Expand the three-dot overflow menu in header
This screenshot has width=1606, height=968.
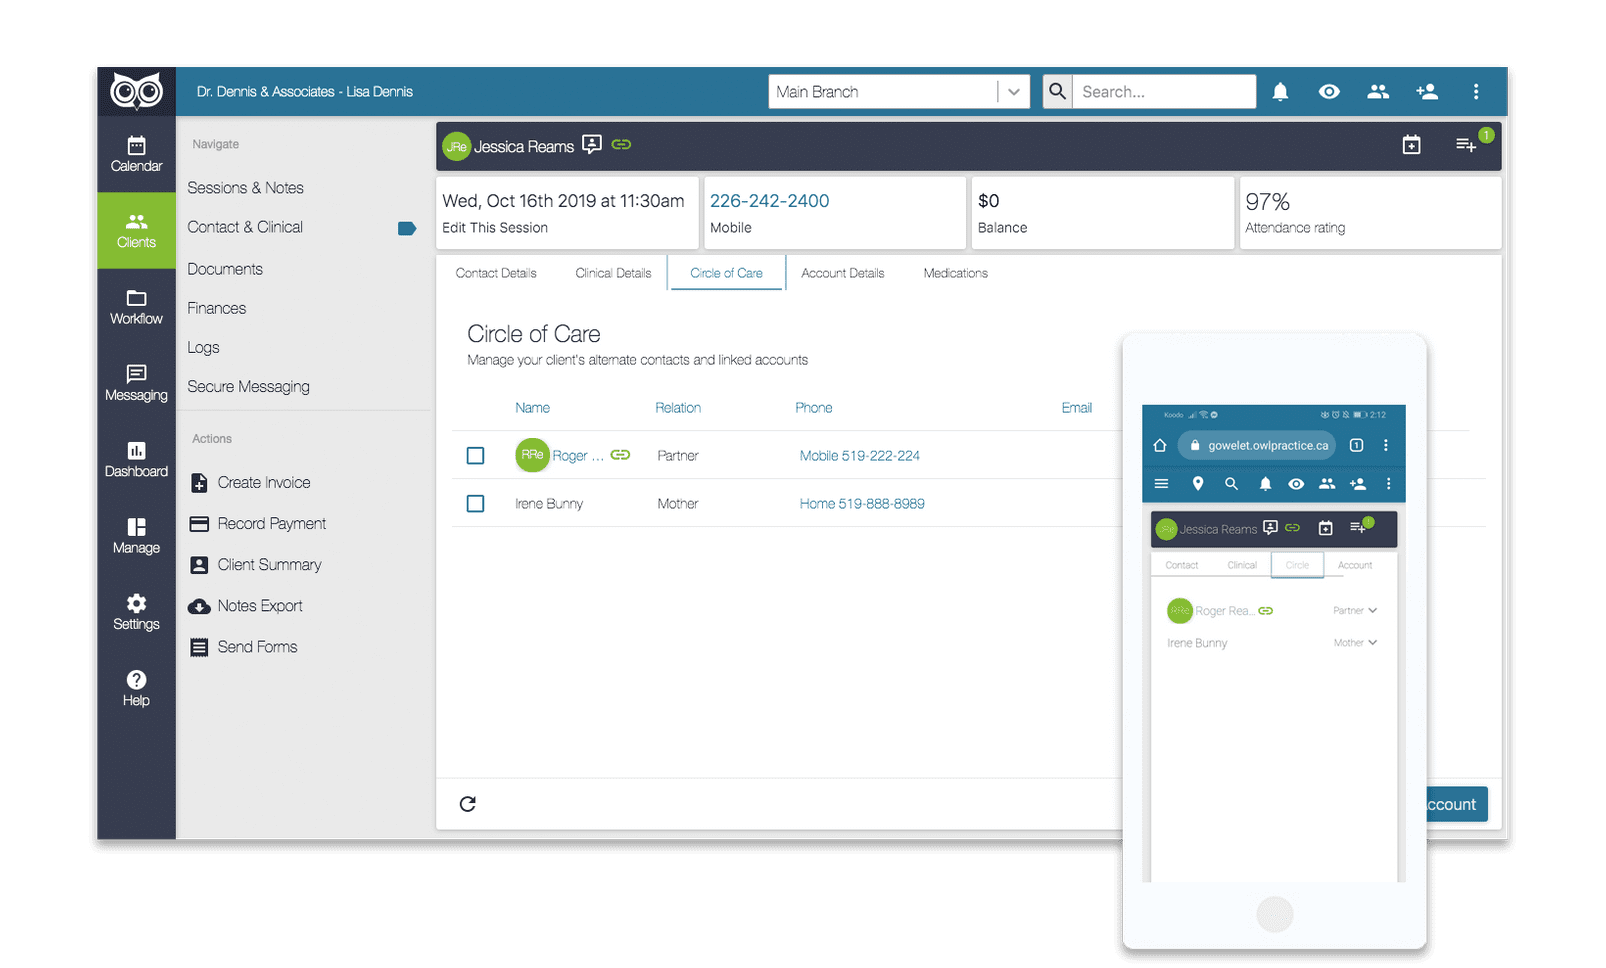click(x=1476, y=91)
